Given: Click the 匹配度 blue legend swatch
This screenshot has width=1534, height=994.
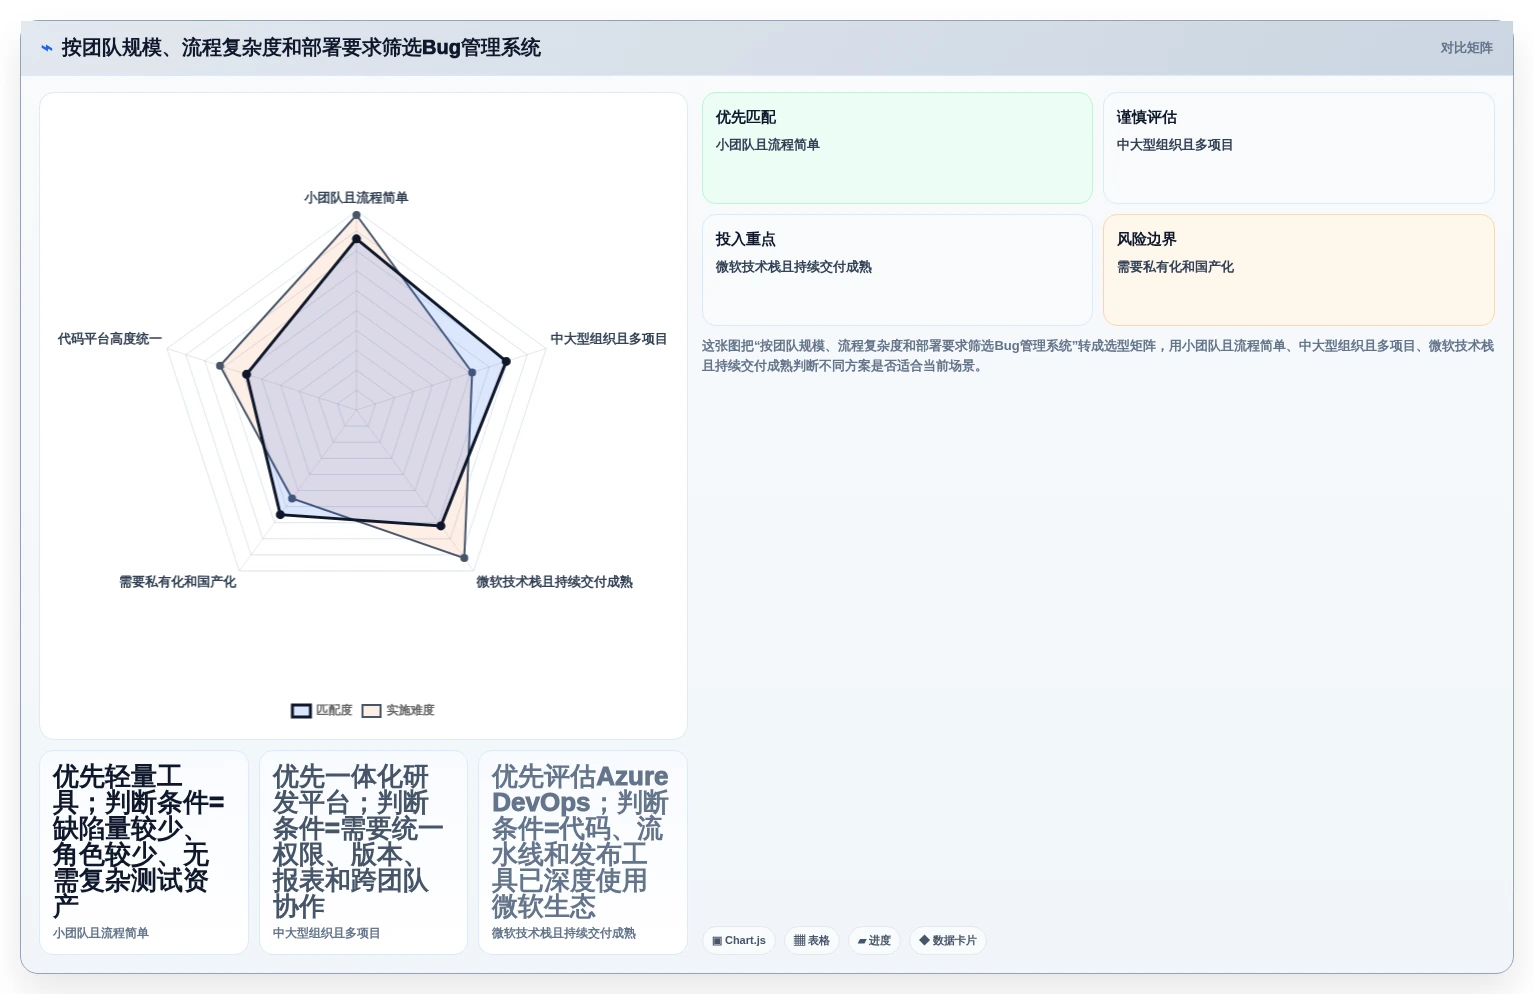Looking at the screenshot, I should pyautogui.click(x=301, y=711).
